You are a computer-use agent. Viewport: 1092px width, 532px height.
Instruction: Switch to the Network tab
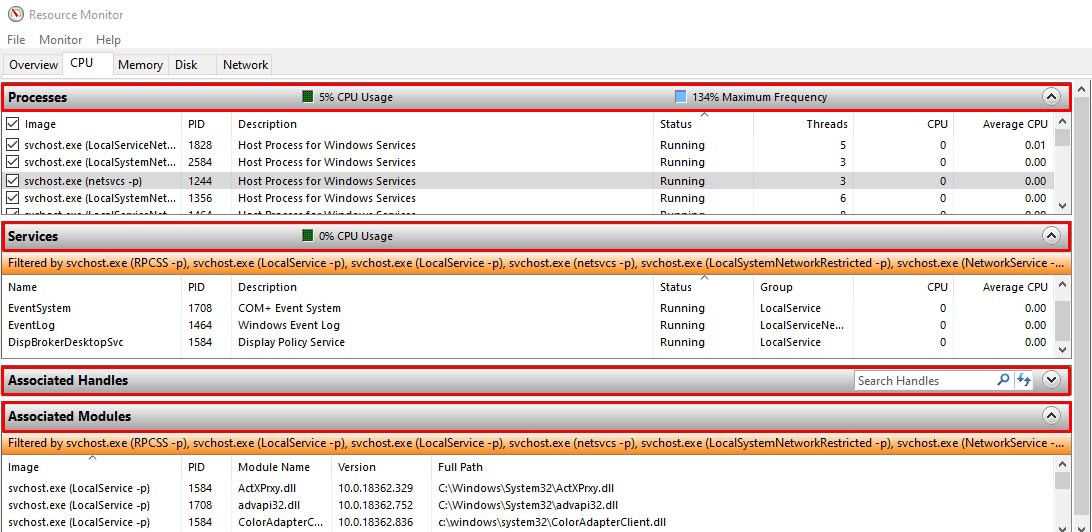click(245, 65)
